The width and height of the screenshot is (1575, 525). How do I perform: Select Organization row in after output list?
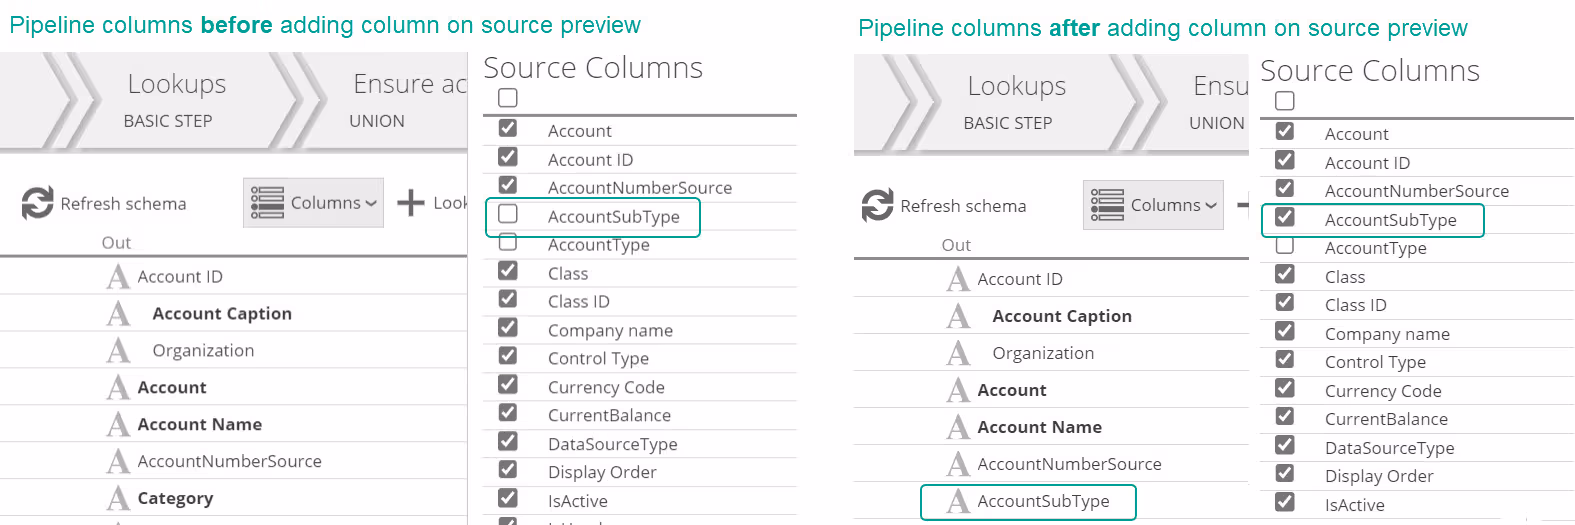point(1051,353)
